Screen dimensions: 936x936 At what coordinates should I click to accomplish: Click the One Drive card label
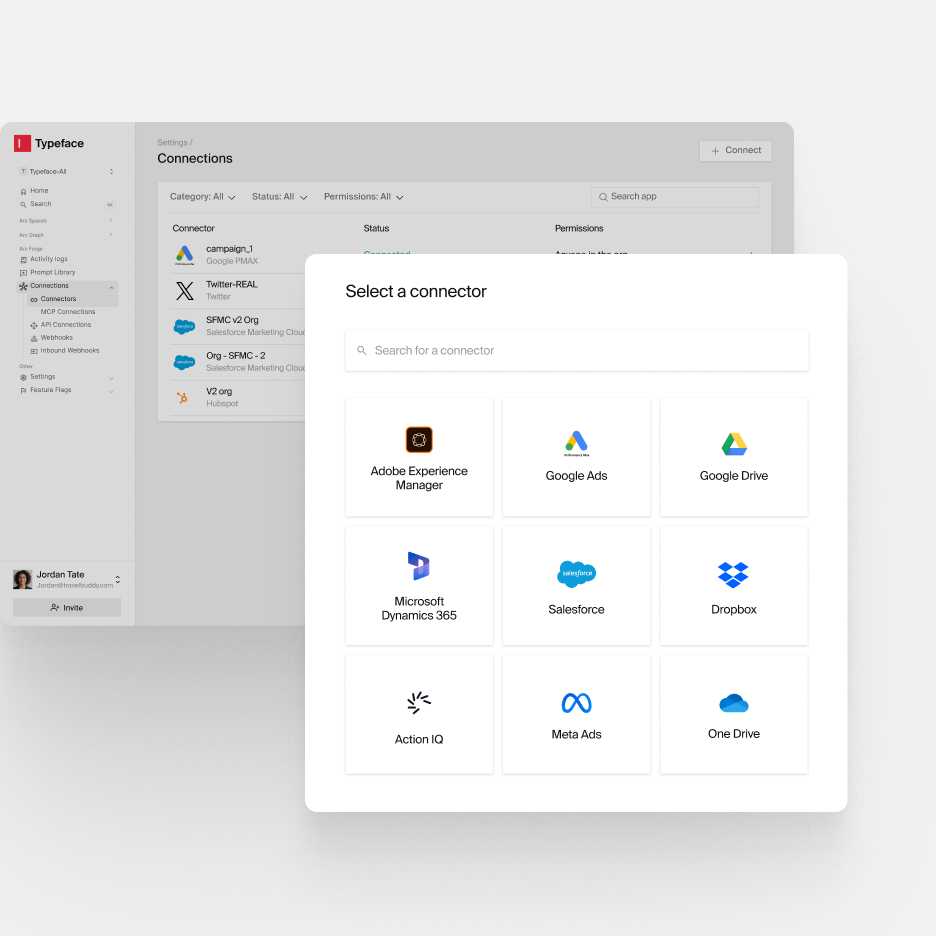(x=734, y=734)
